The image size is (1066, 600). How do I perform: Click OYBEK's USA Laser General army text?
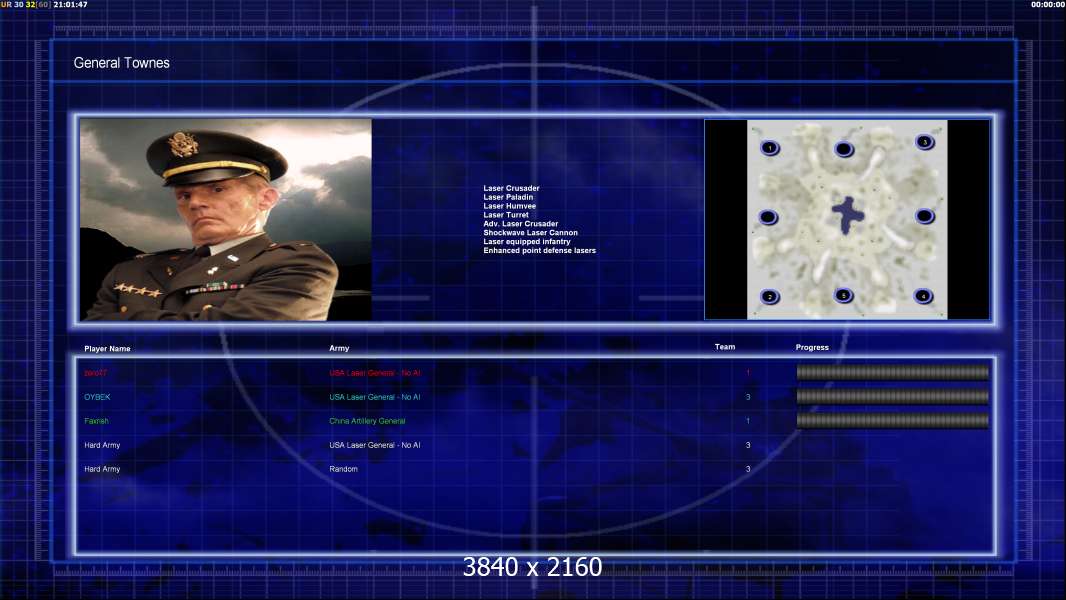[x=375, y=397]
